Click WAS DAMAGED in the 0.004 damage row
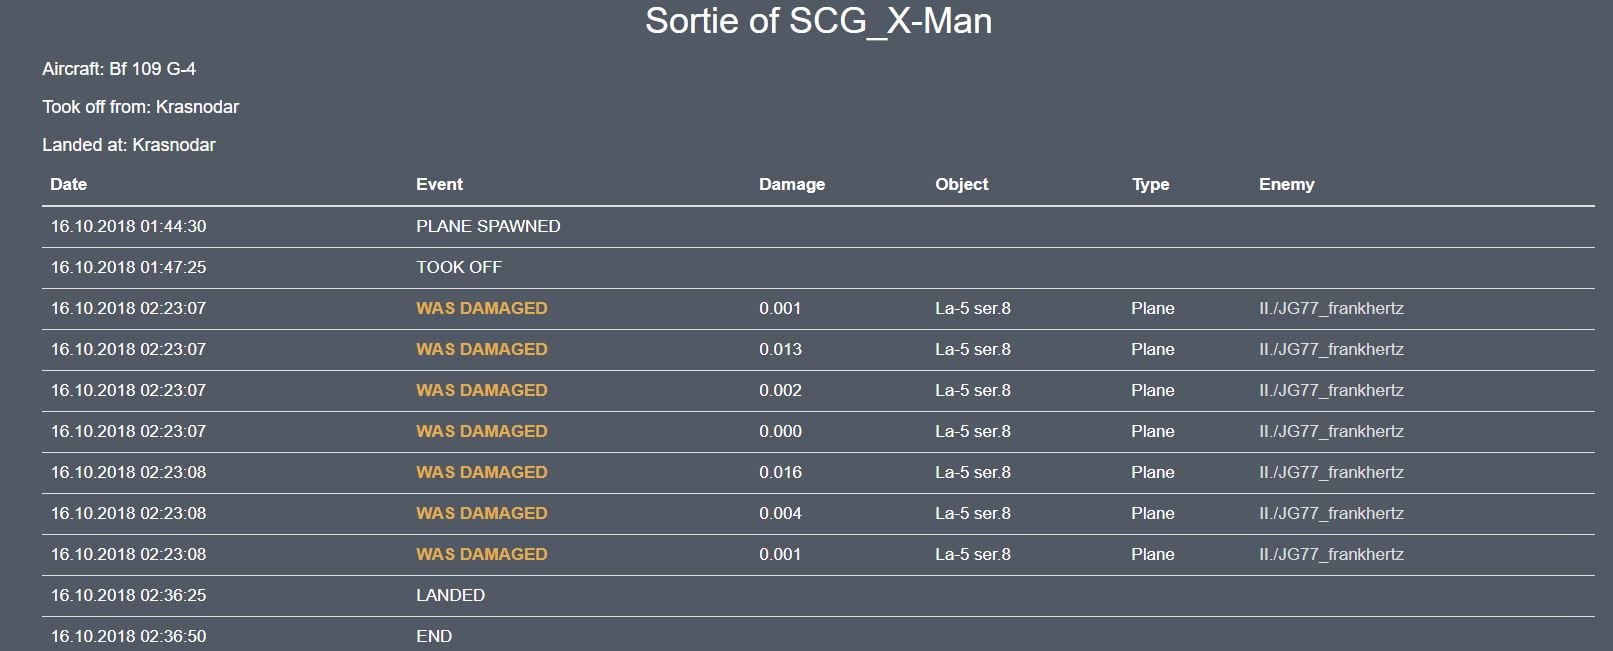This screenshot has width=1613, height=651. click(x=481, y=513)
